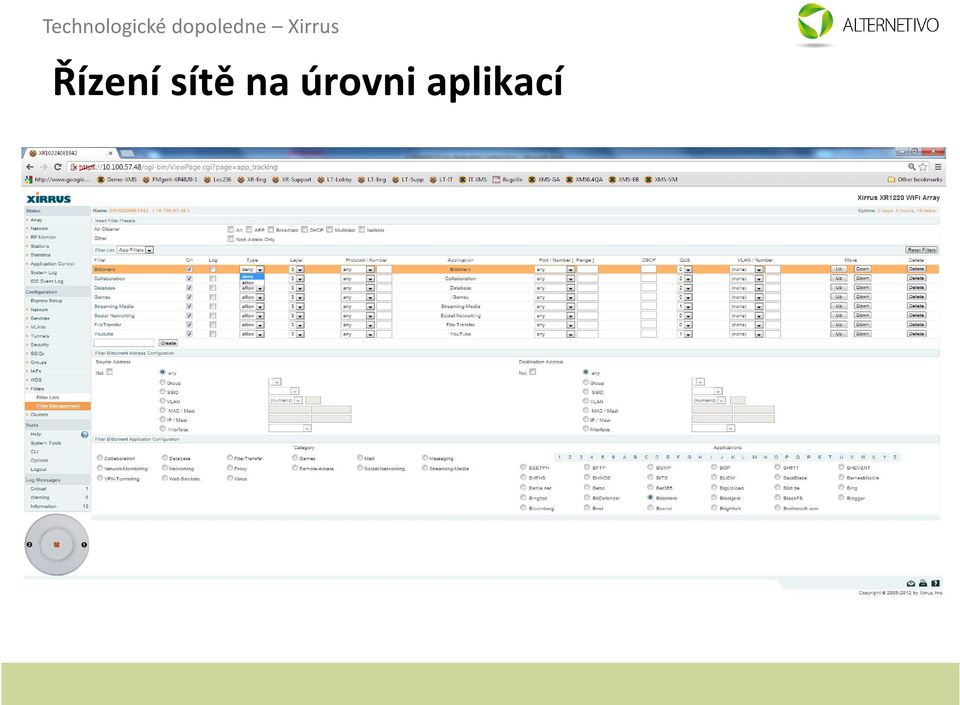Click the bookmark star icon in address bar
Viewport: 960px width, 705px height.
923,167
